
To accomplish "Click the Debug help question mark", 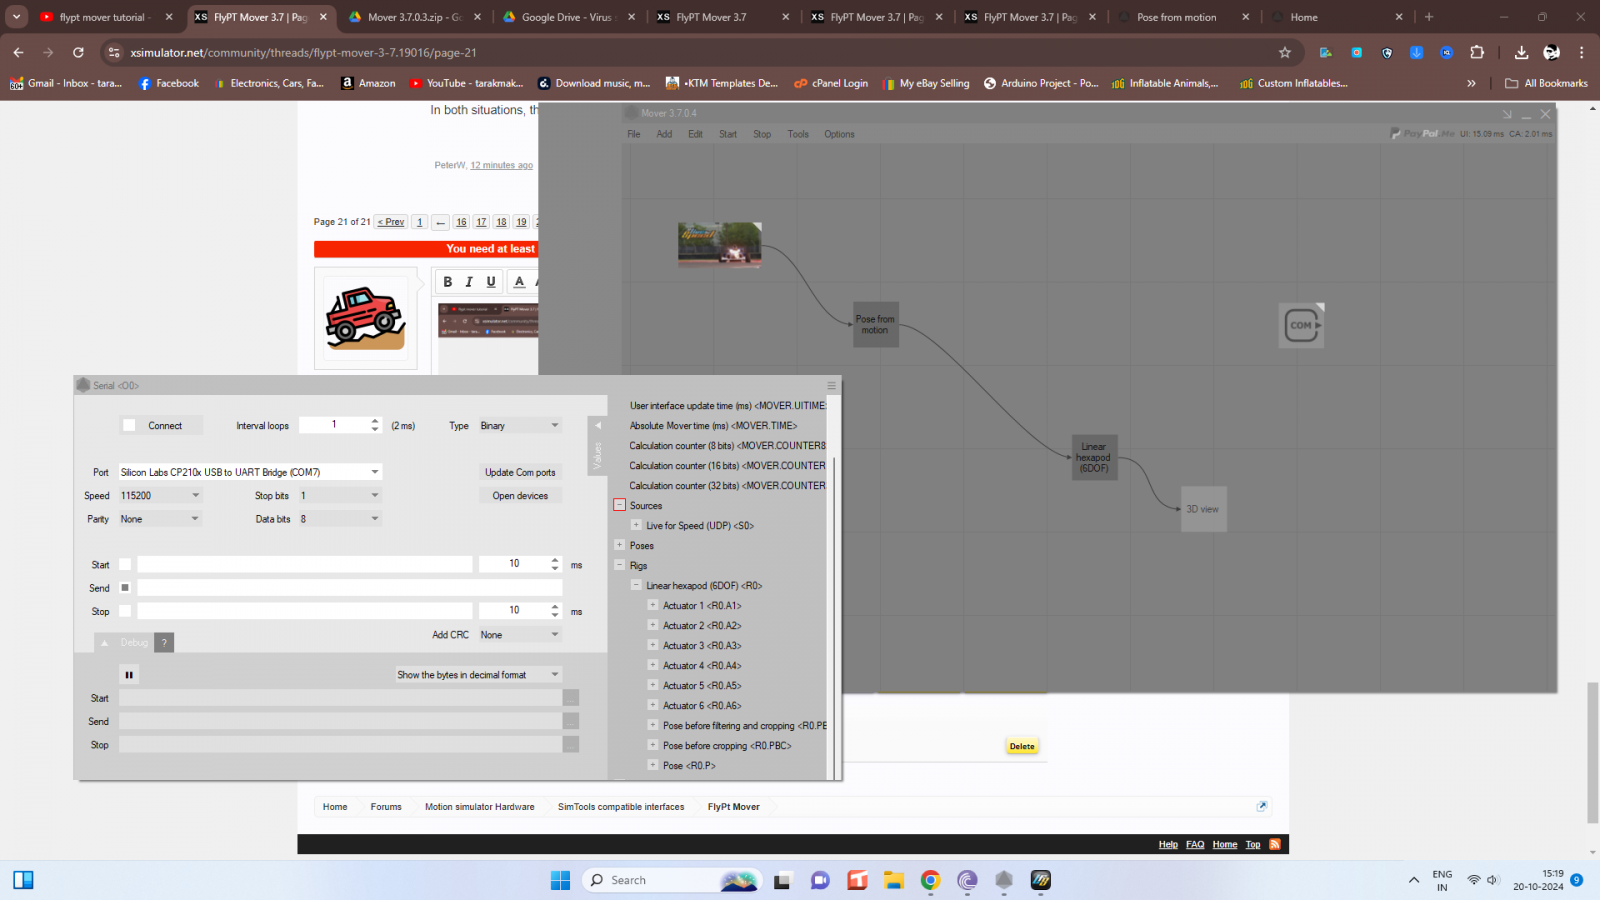I will (165, 643).
